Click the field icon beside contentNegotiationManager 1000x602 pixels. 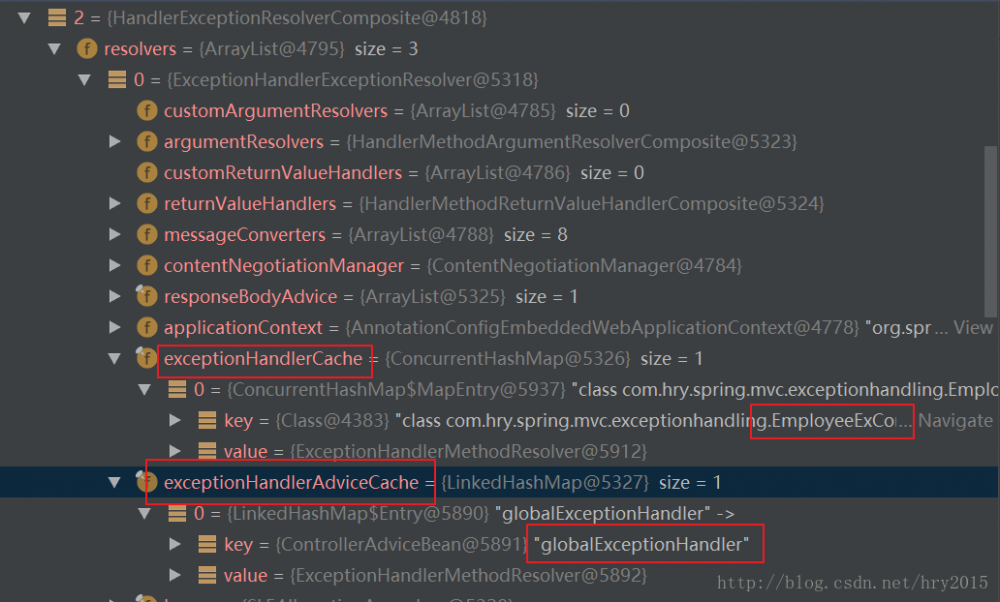147,265
